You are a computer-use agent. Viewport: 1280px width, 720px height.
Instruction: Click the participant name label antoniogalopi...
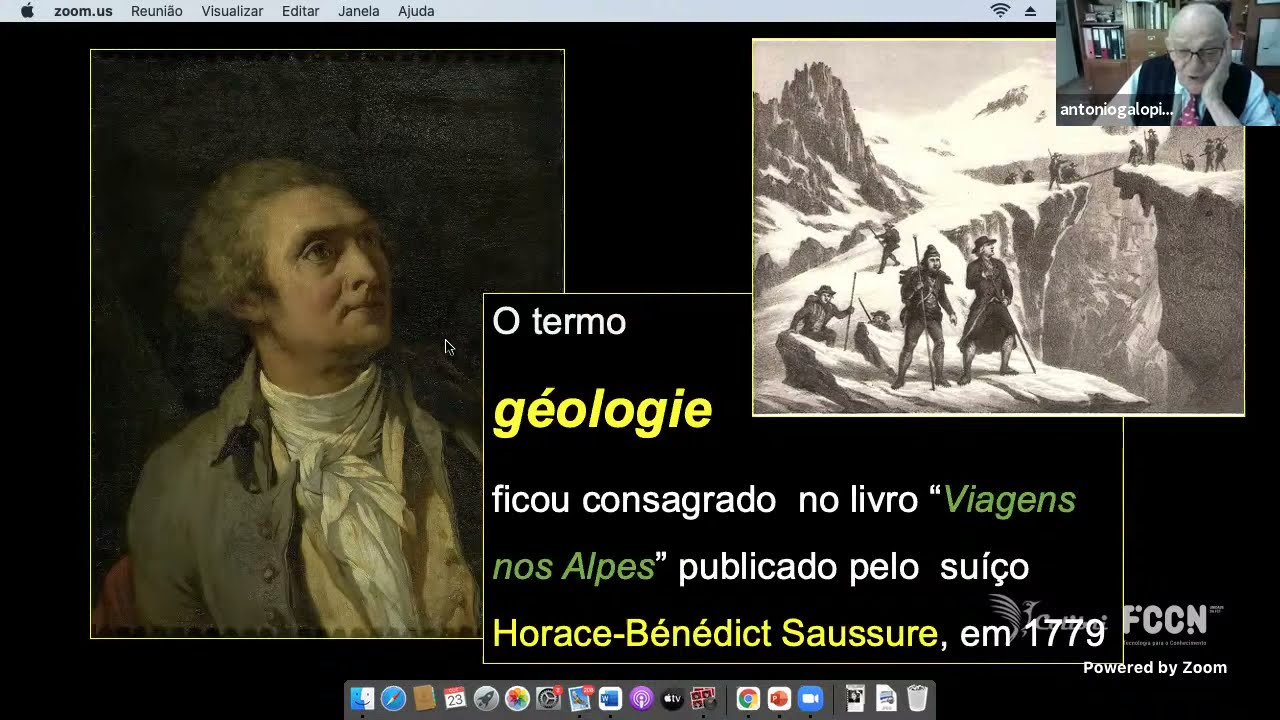(x=1116, y=110)
